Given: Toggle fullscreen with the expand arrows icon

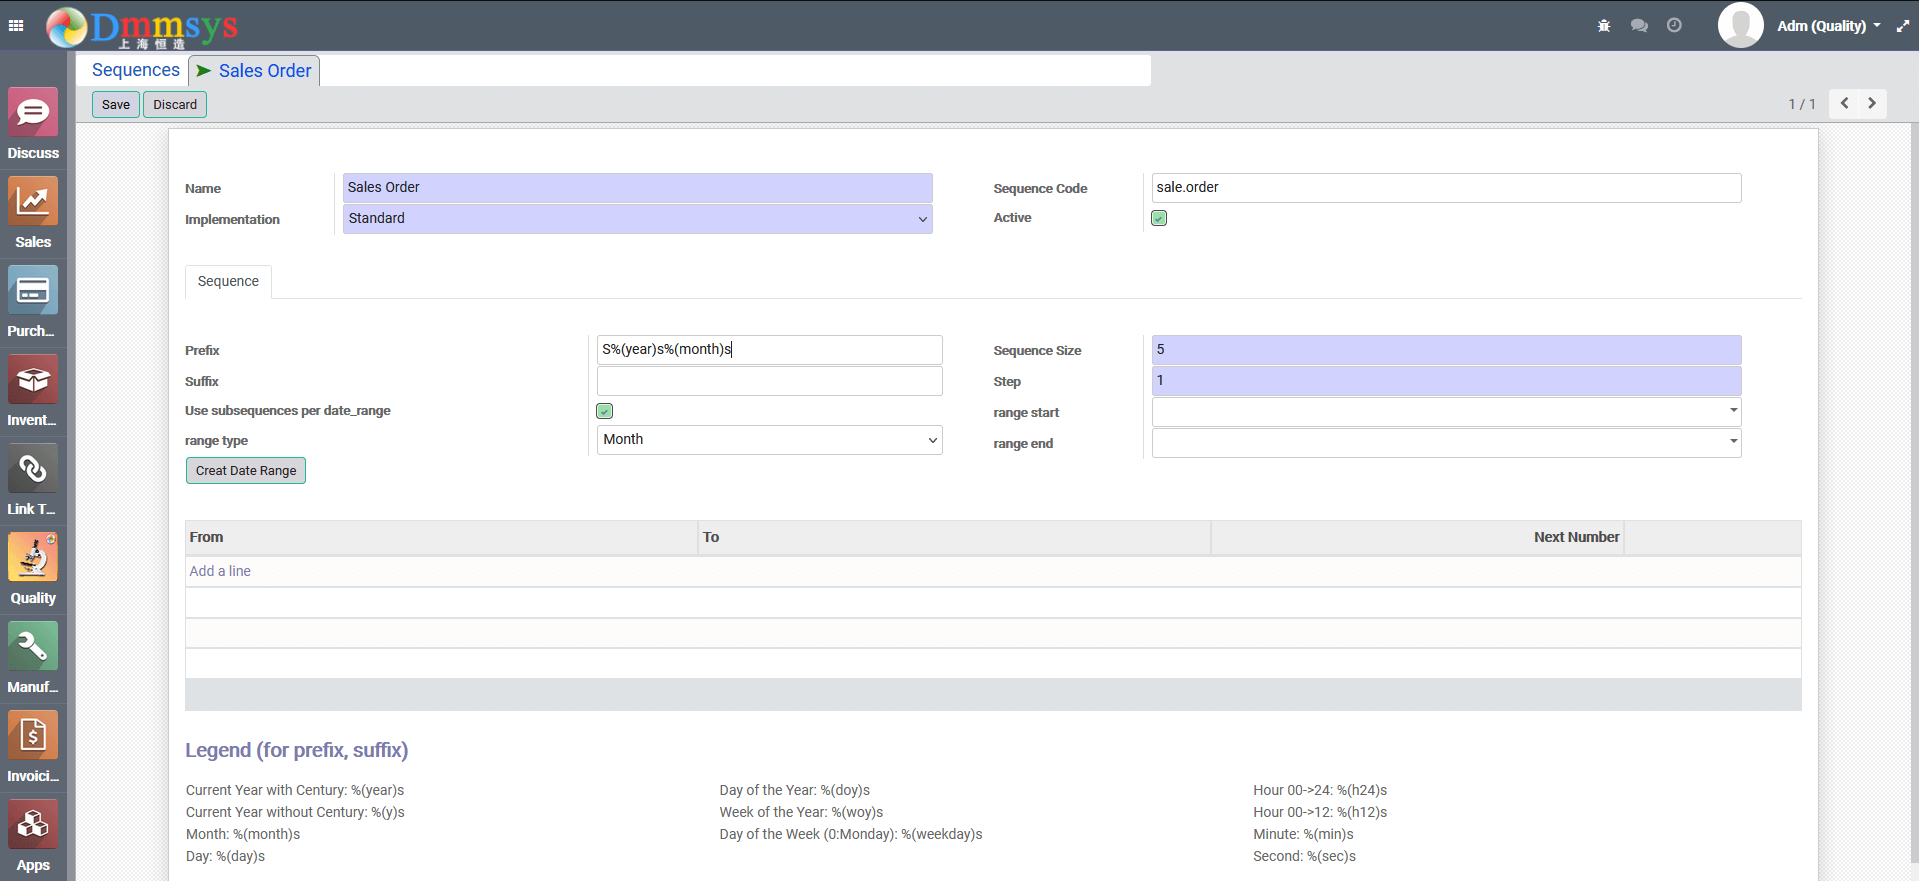Looking at the screenshot, I should pos(1903,26).
